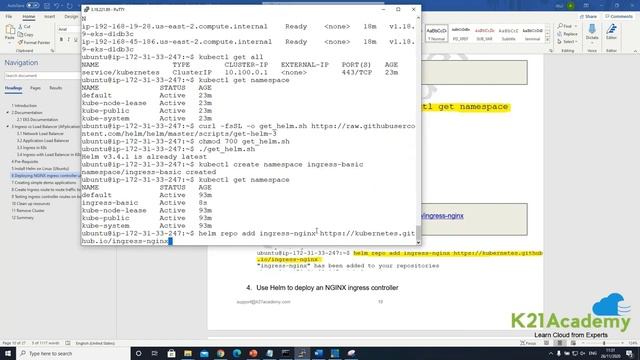Collapse the Word ribbon with chevron

pyautogui.click(x=635, y=51)
